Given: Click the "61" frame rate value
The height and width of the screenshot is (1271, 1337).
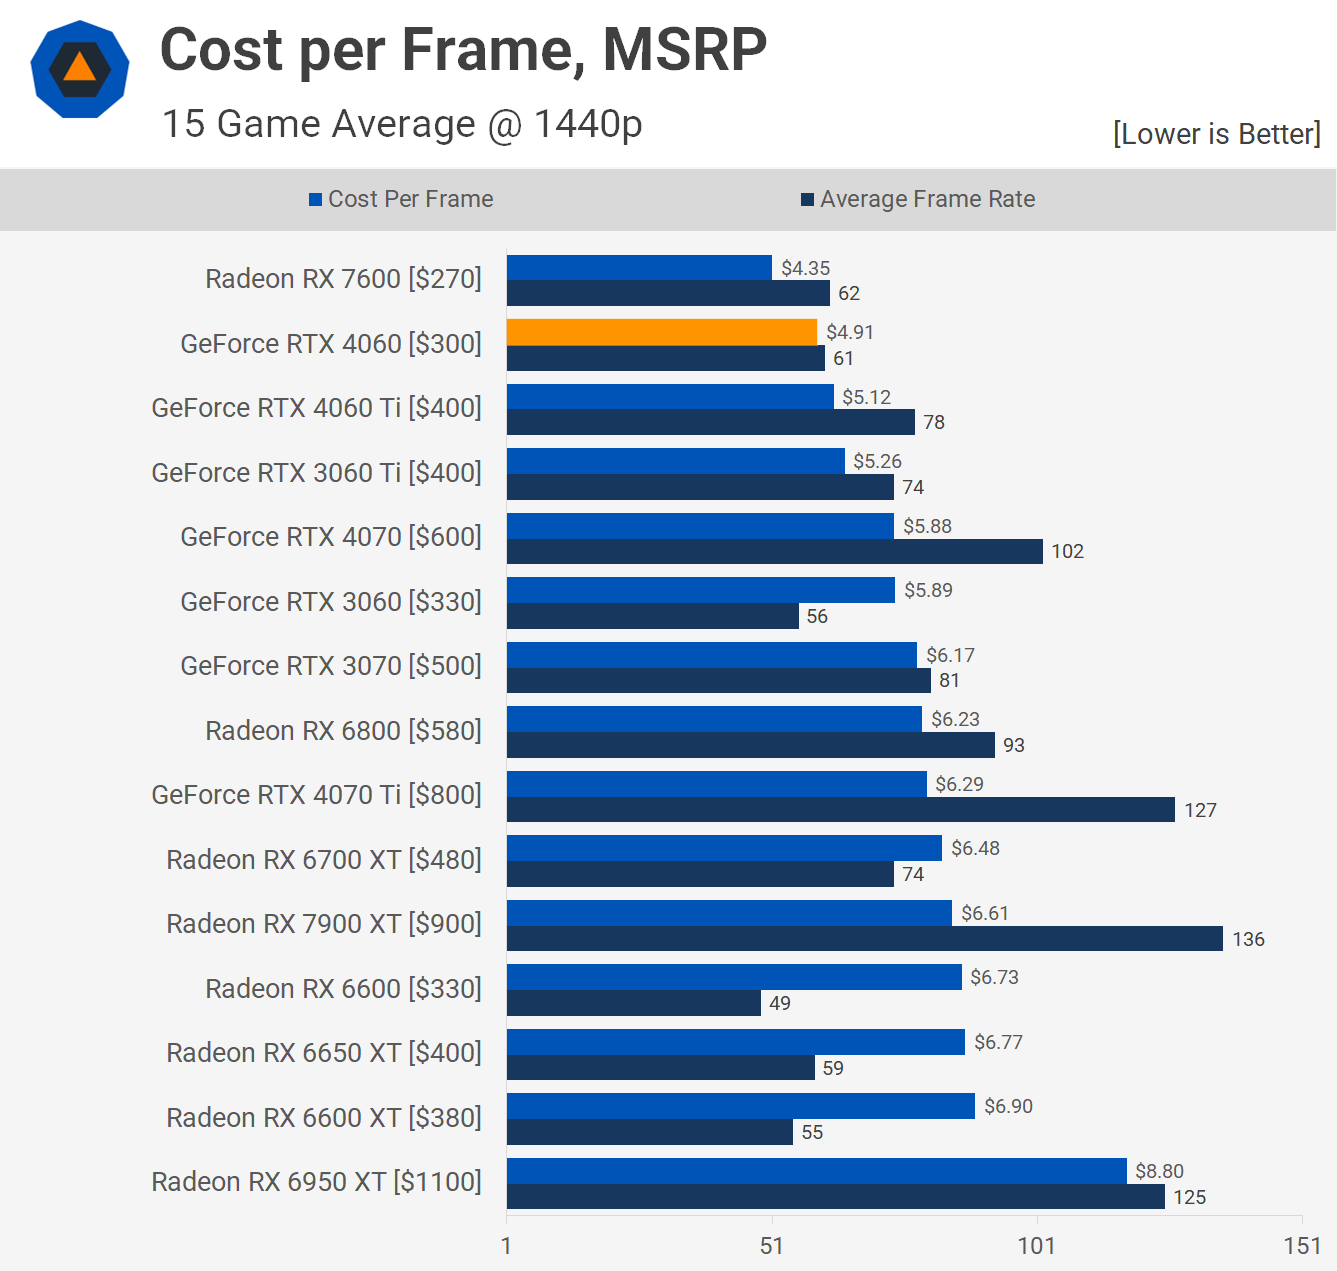Looking at the screenshot, I should click(844, 358).
